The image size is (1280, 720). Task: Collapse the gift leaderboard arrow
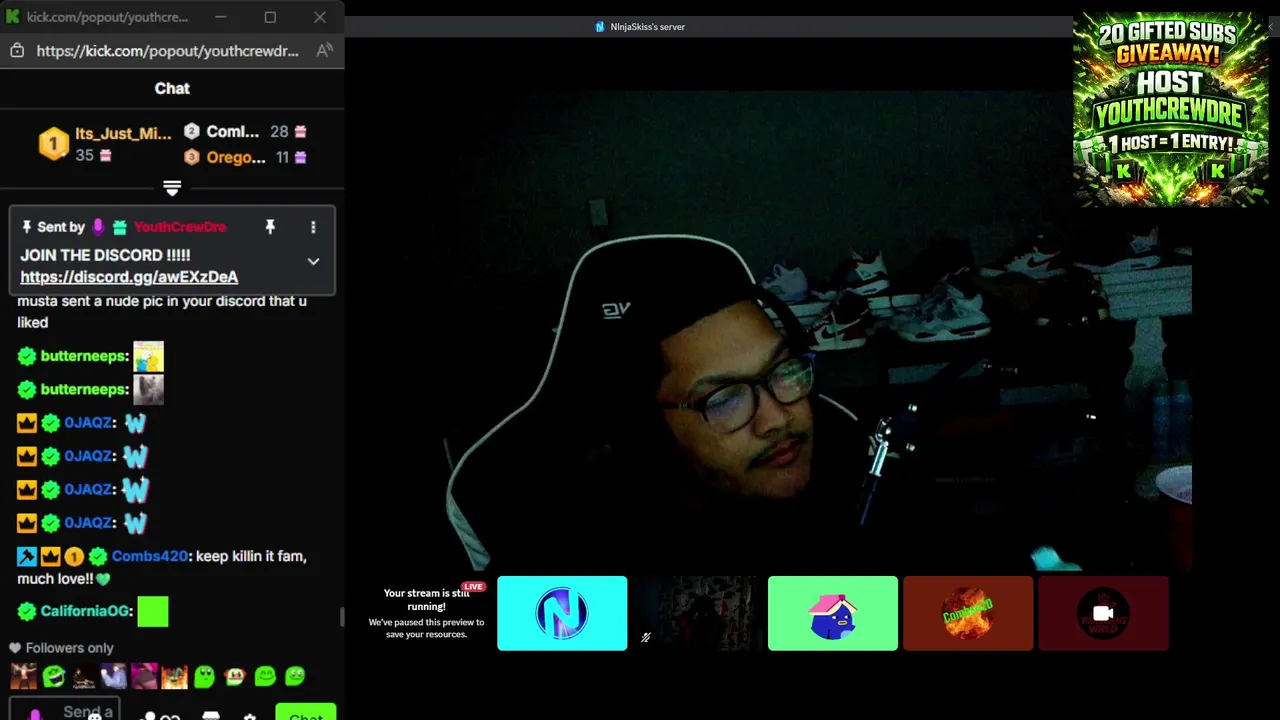coord(172,188)
